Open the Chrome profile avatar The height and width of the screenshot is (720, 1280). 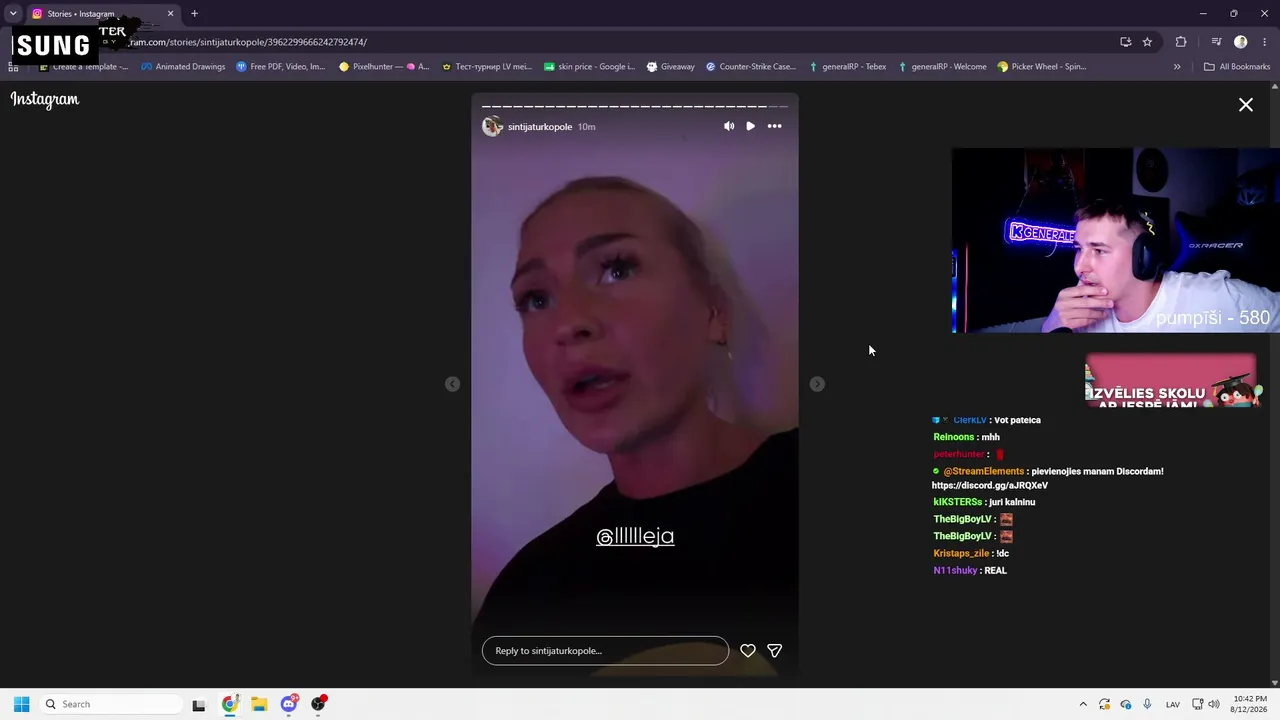click(1241, 42)
